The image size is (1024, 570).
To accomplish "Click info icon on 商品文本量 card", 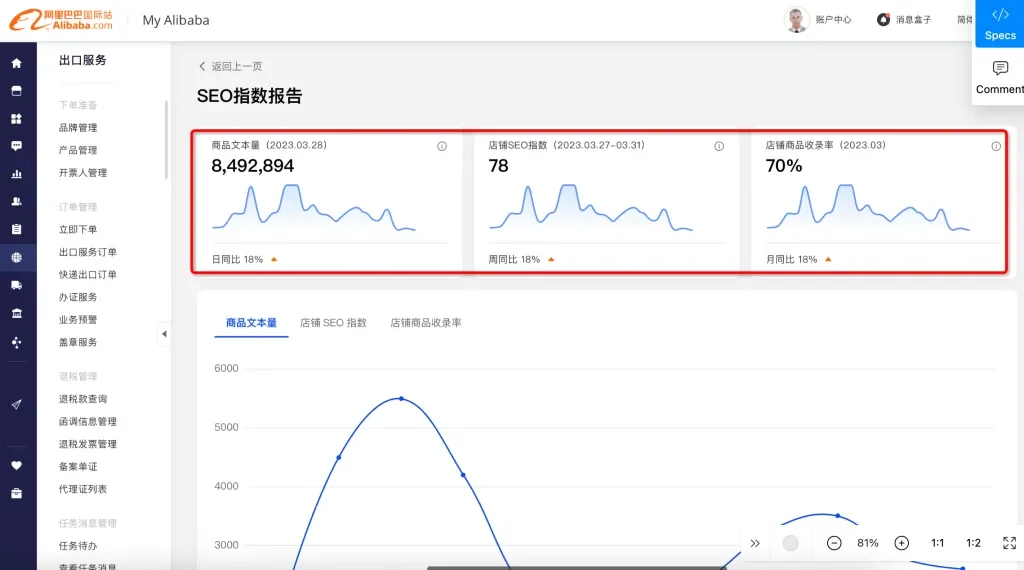I will (x=442, y=146).
